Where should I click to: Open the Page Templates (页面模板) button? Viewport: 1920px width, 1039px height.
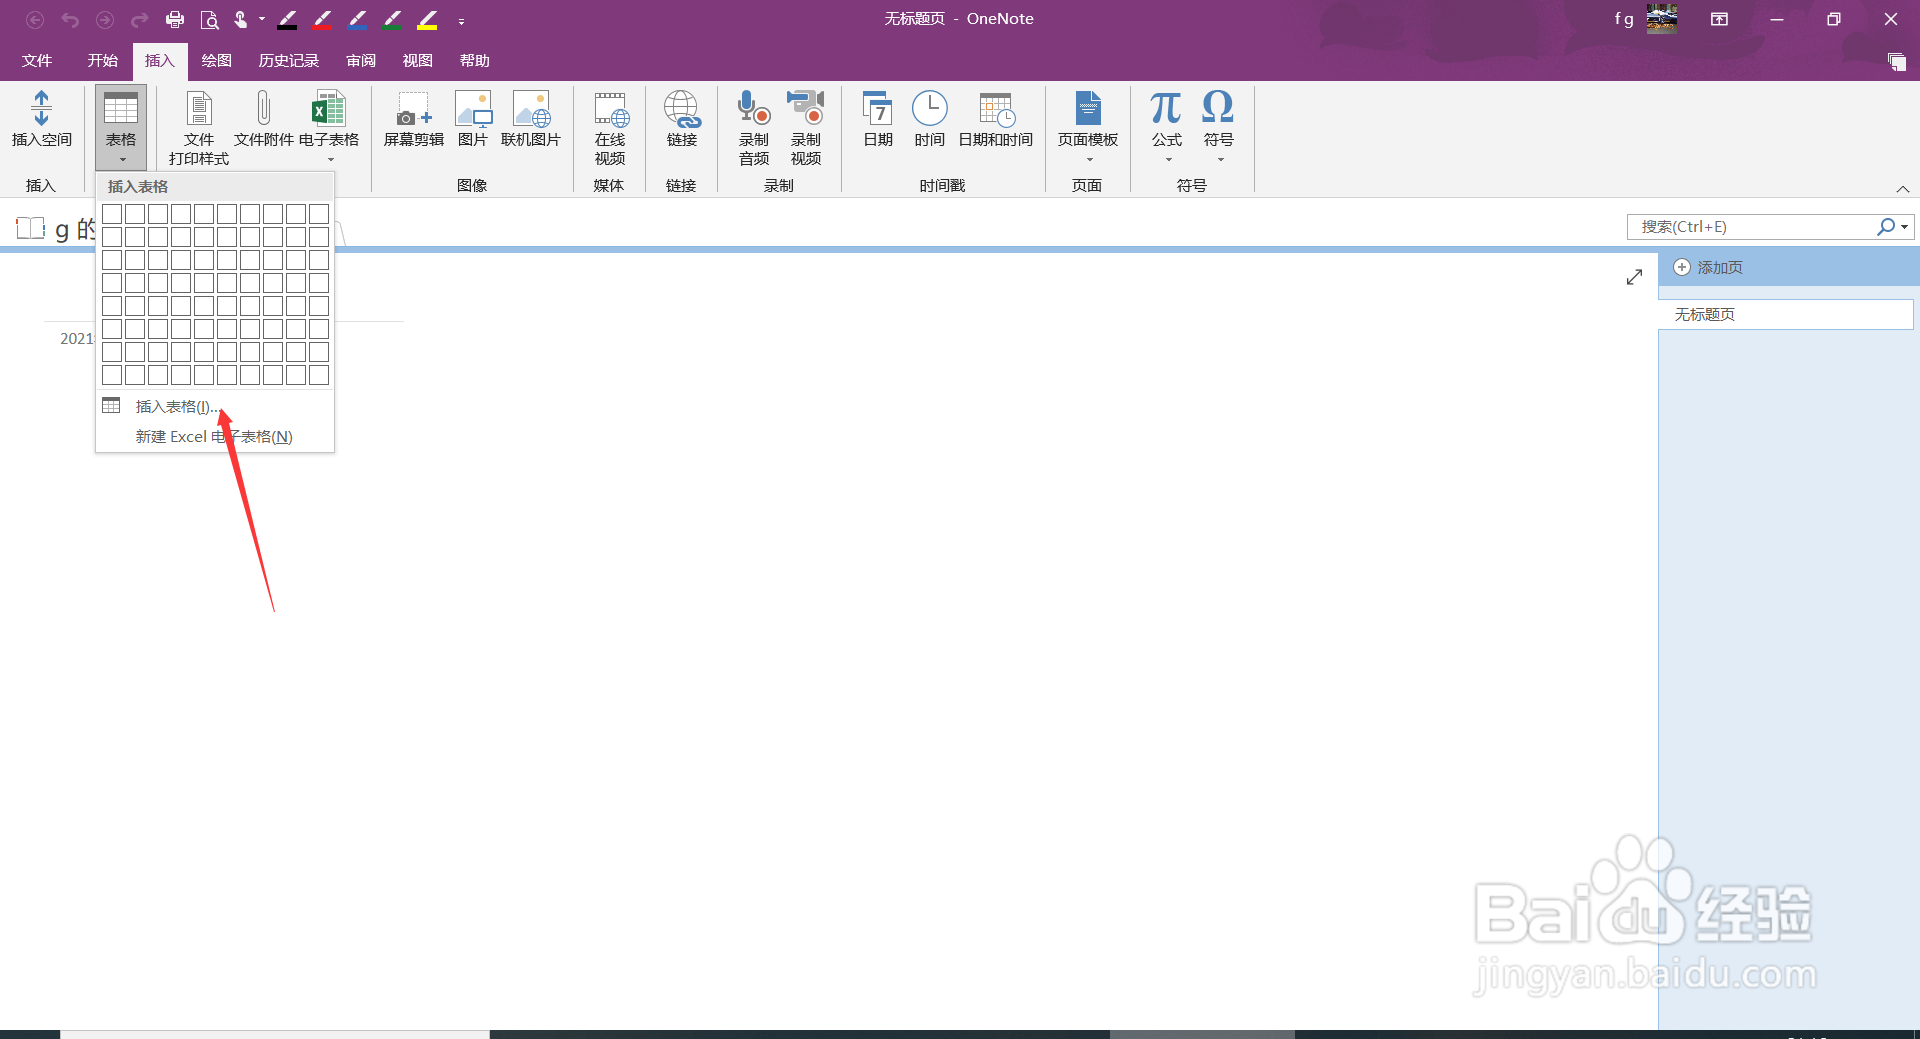pyautogui.click(x=1088, y=126)
